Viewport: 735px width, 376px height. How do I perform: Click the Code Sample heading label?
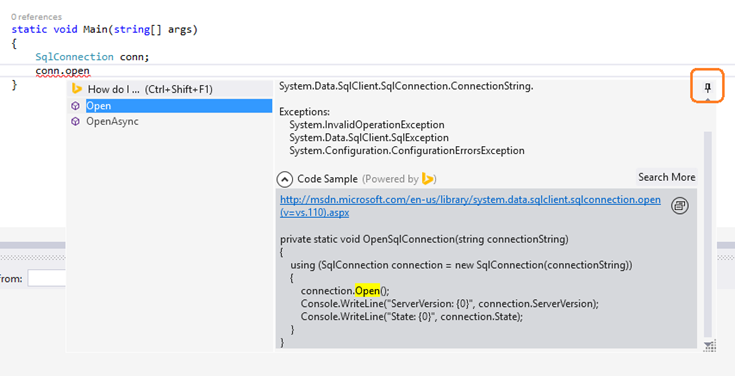coord(327,179)
